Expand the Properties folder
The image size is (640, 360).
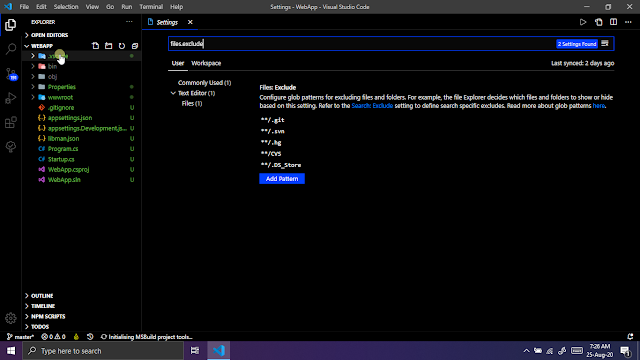point(33,87)
